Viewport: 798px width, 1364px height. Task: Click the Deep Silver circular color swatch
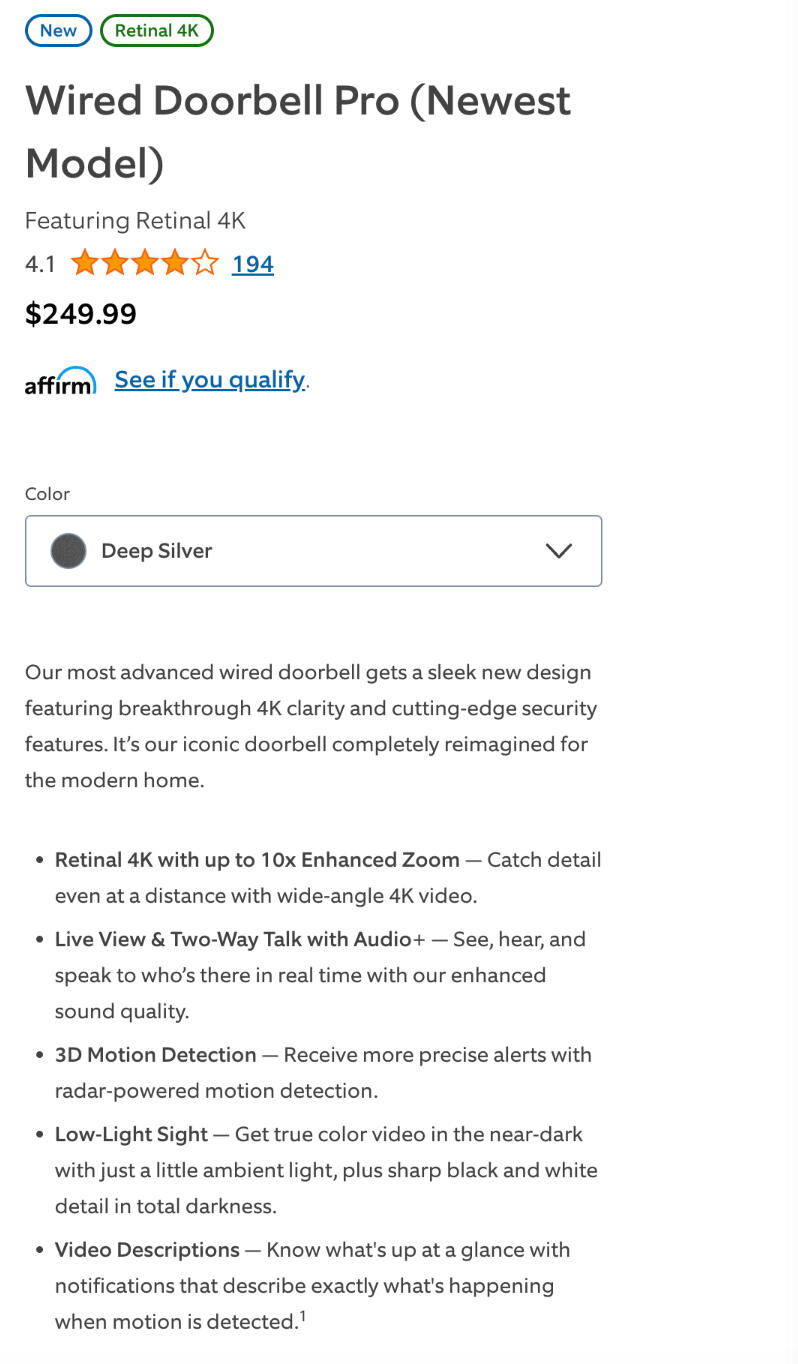pos(68,551)
